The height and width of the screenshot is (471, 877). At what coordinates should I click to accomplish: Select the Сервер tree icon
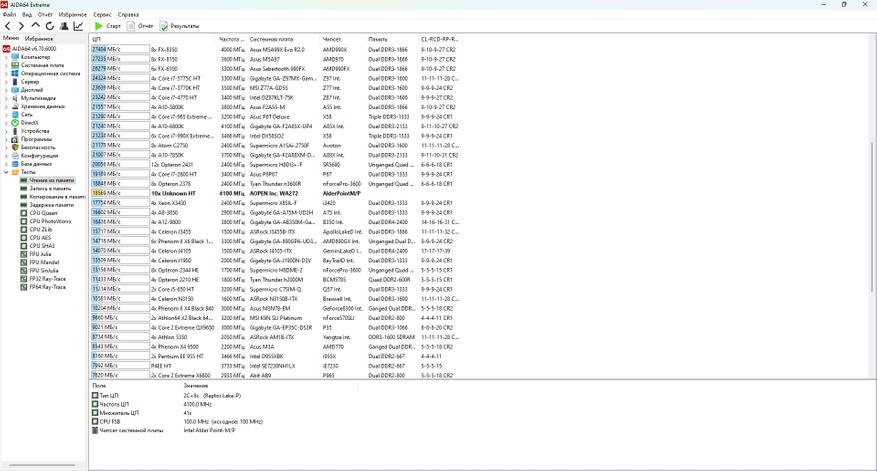click(x=15, y=82)
